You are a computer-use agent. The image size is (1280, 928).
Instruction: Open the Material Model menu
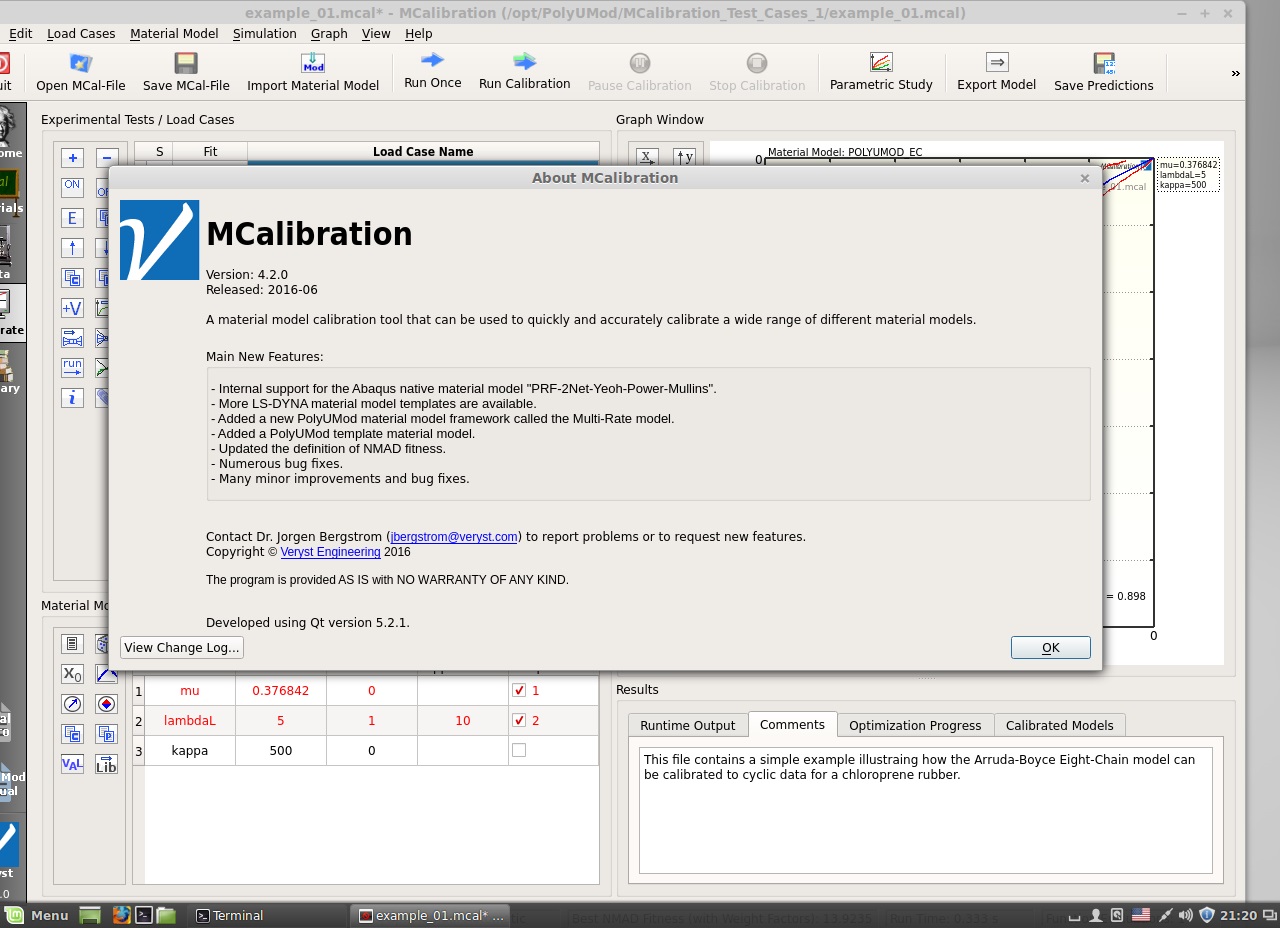(x=174, y=33)
